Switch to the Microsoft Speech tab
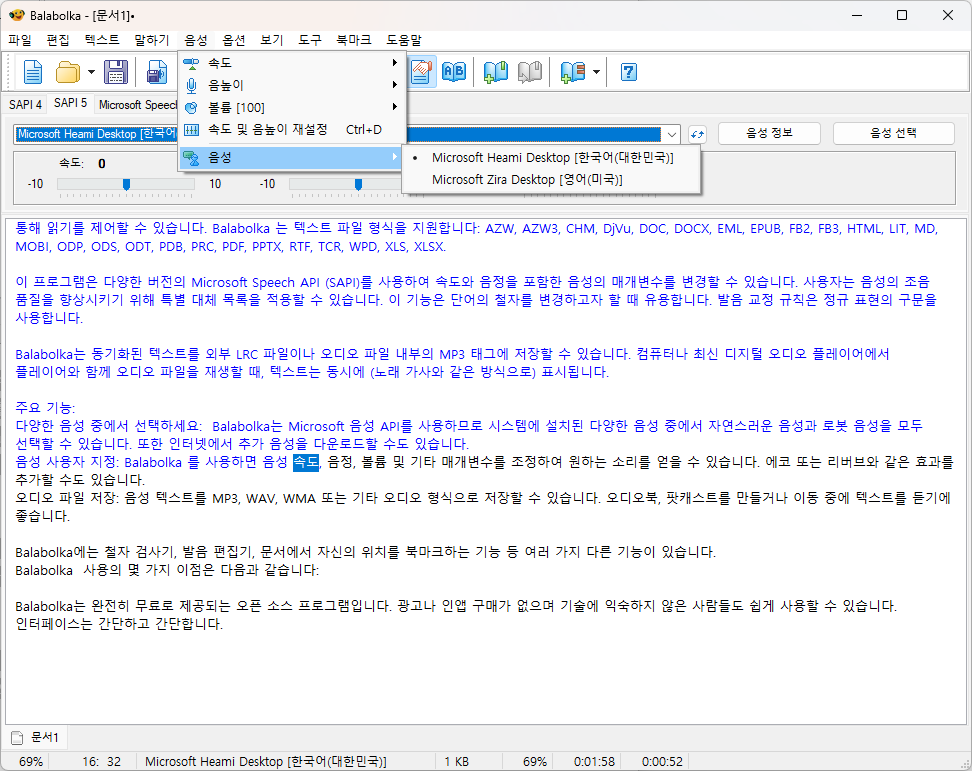 point(138,105)
